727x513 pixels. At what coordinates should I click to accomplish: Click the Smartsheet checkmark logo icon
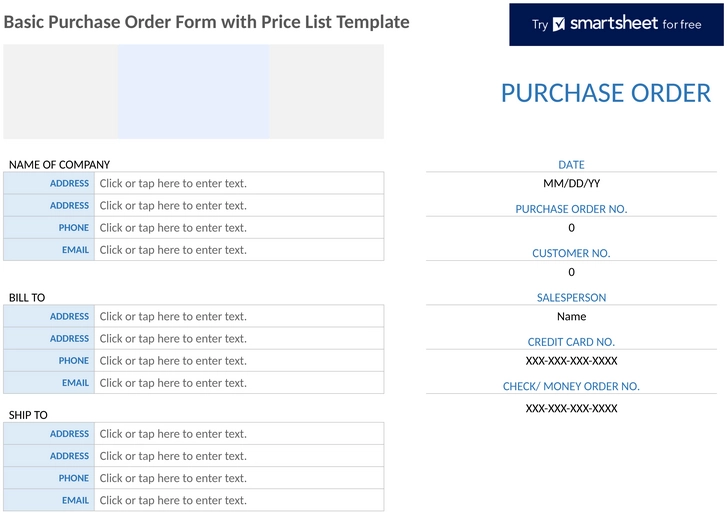pyautogui.click(x=559, y=24)
